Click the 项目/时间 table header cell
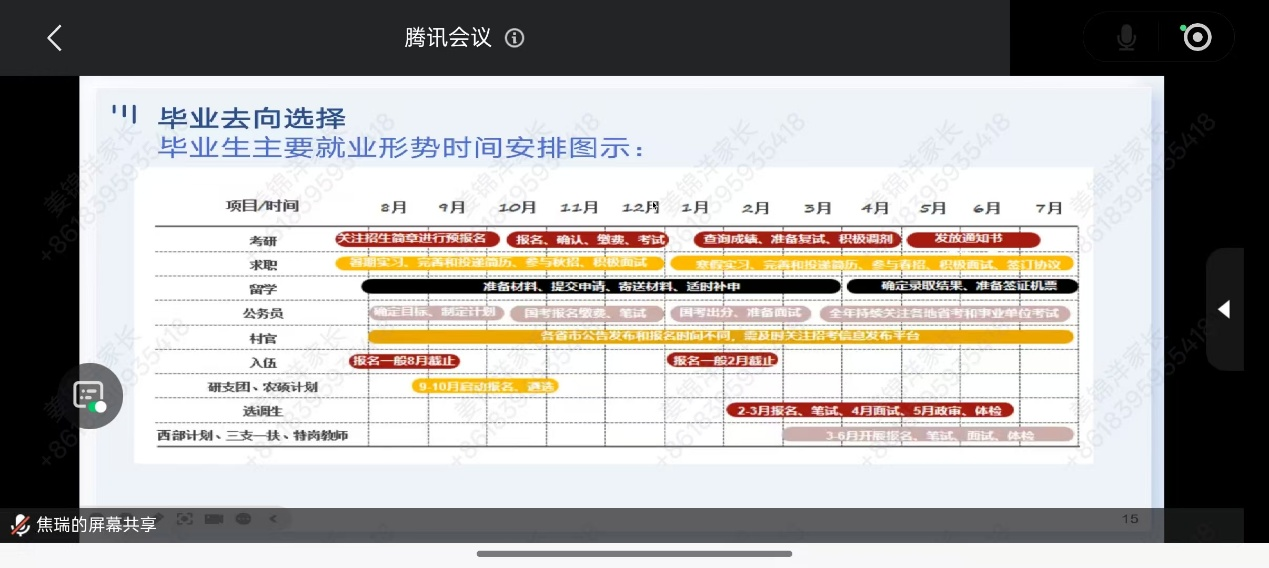The height and width of the screenshot is (568, 1269). [x=263, y=206]
